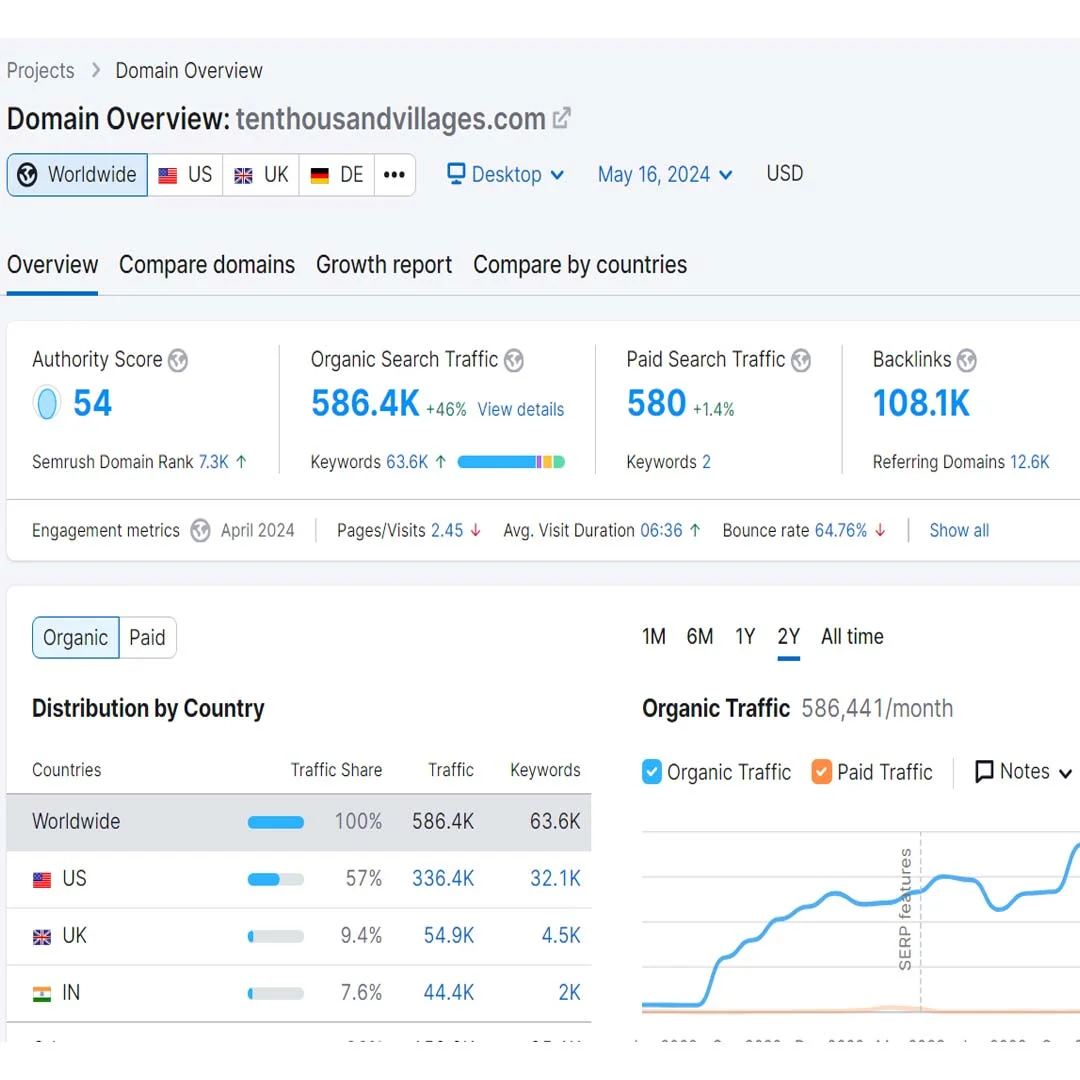This screenshot has height=1080, width=1080.
Task: Click globe icon next to Paid Search Traffic
Action: (801, 360)
